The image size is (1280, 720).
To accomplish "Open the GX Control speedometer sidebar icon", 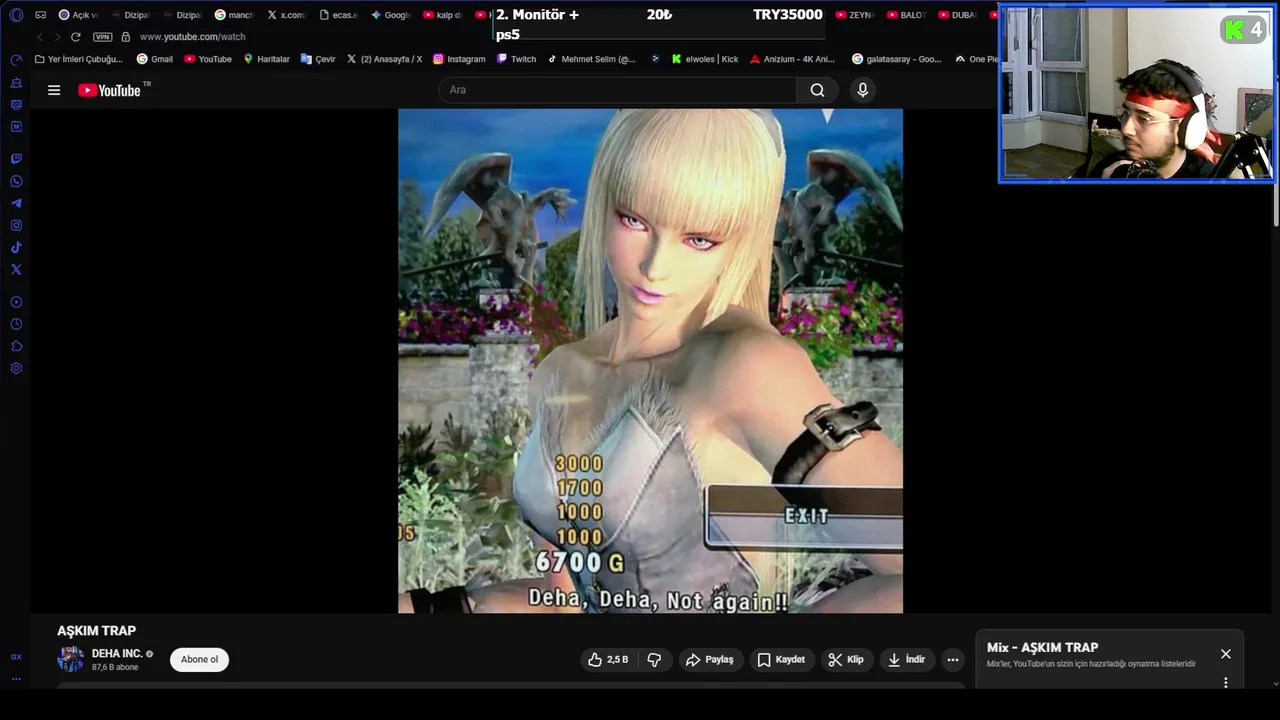I will pyautogui.click(x=16, y=60).
